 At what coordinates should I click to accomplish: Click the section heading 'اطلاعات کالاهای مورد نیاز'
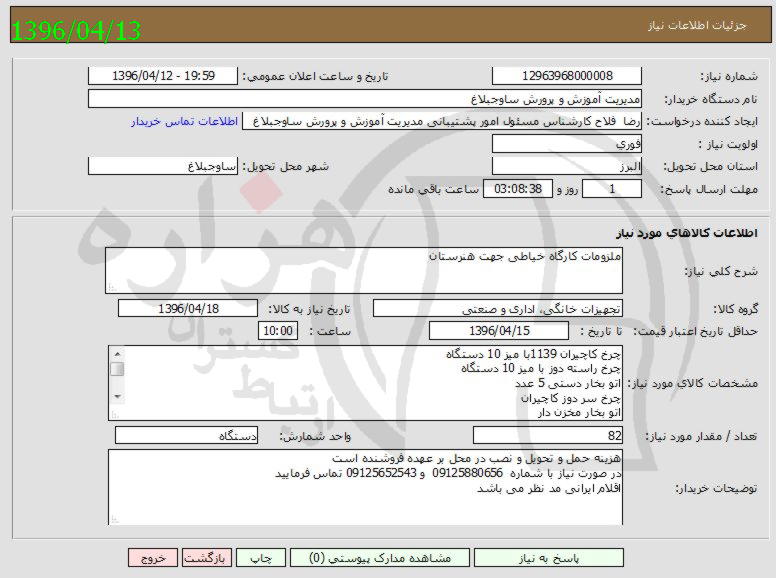pos(687,233)
